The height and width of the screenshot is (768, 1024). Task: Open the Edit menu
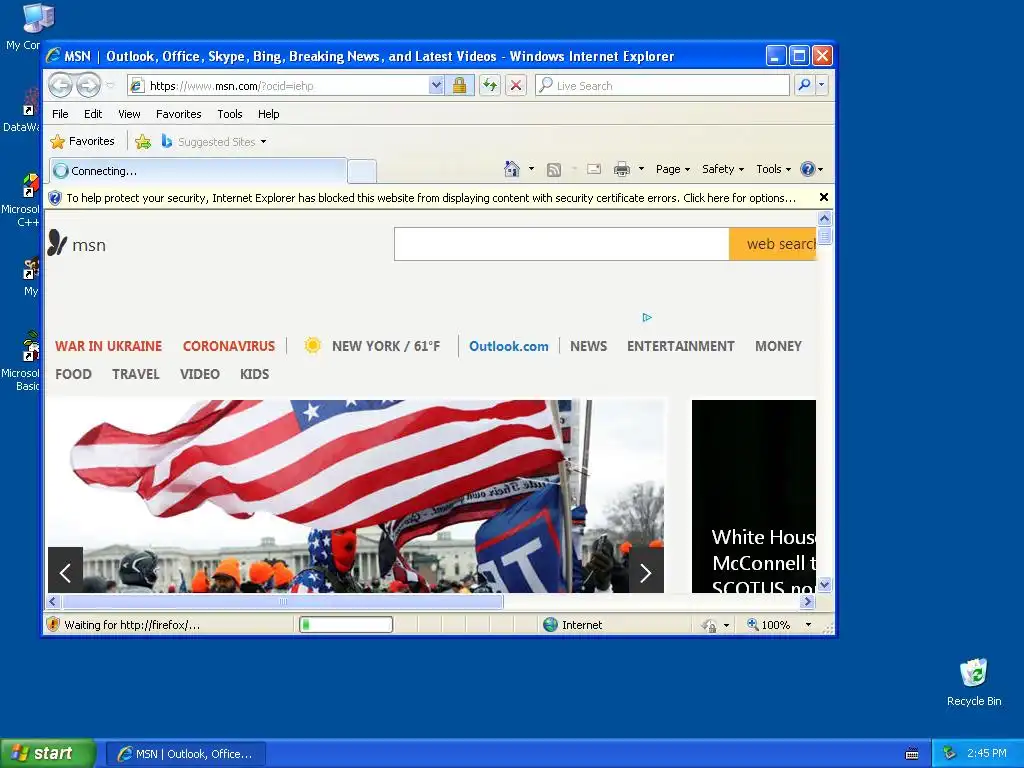93,114
